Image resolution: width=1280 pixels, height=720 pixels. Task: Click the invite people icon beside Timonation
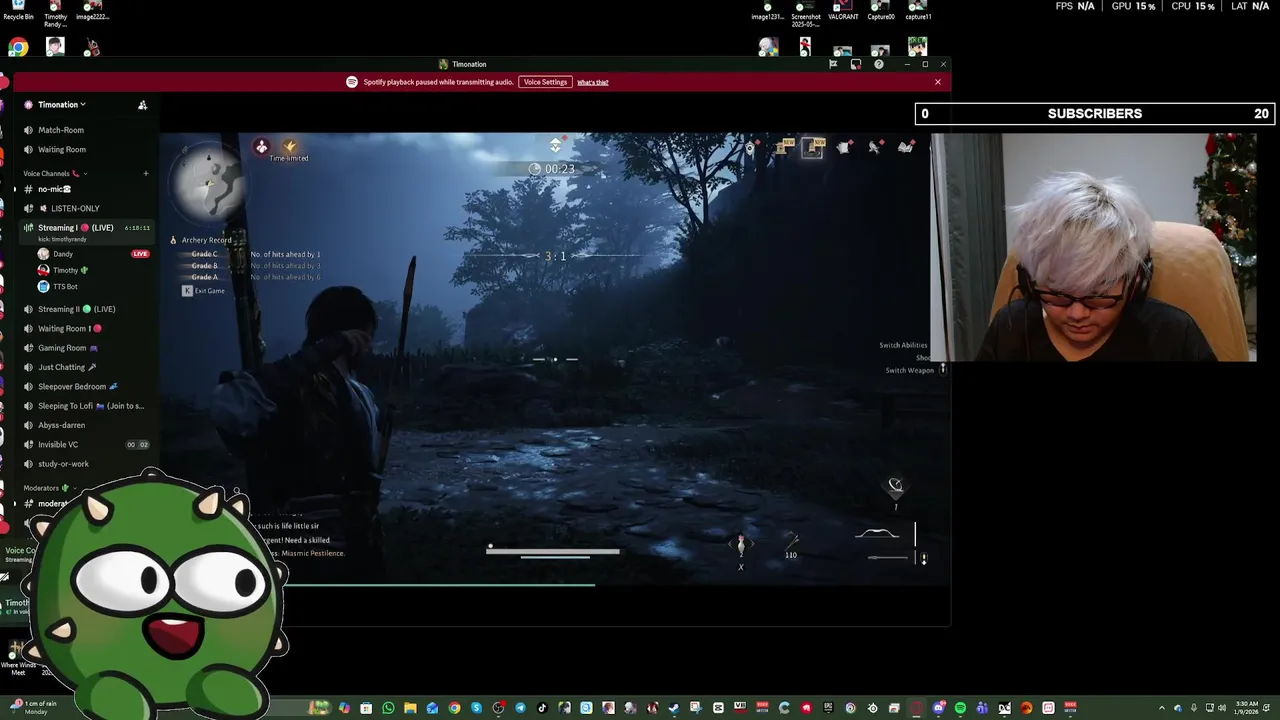[x=142, y=105]
